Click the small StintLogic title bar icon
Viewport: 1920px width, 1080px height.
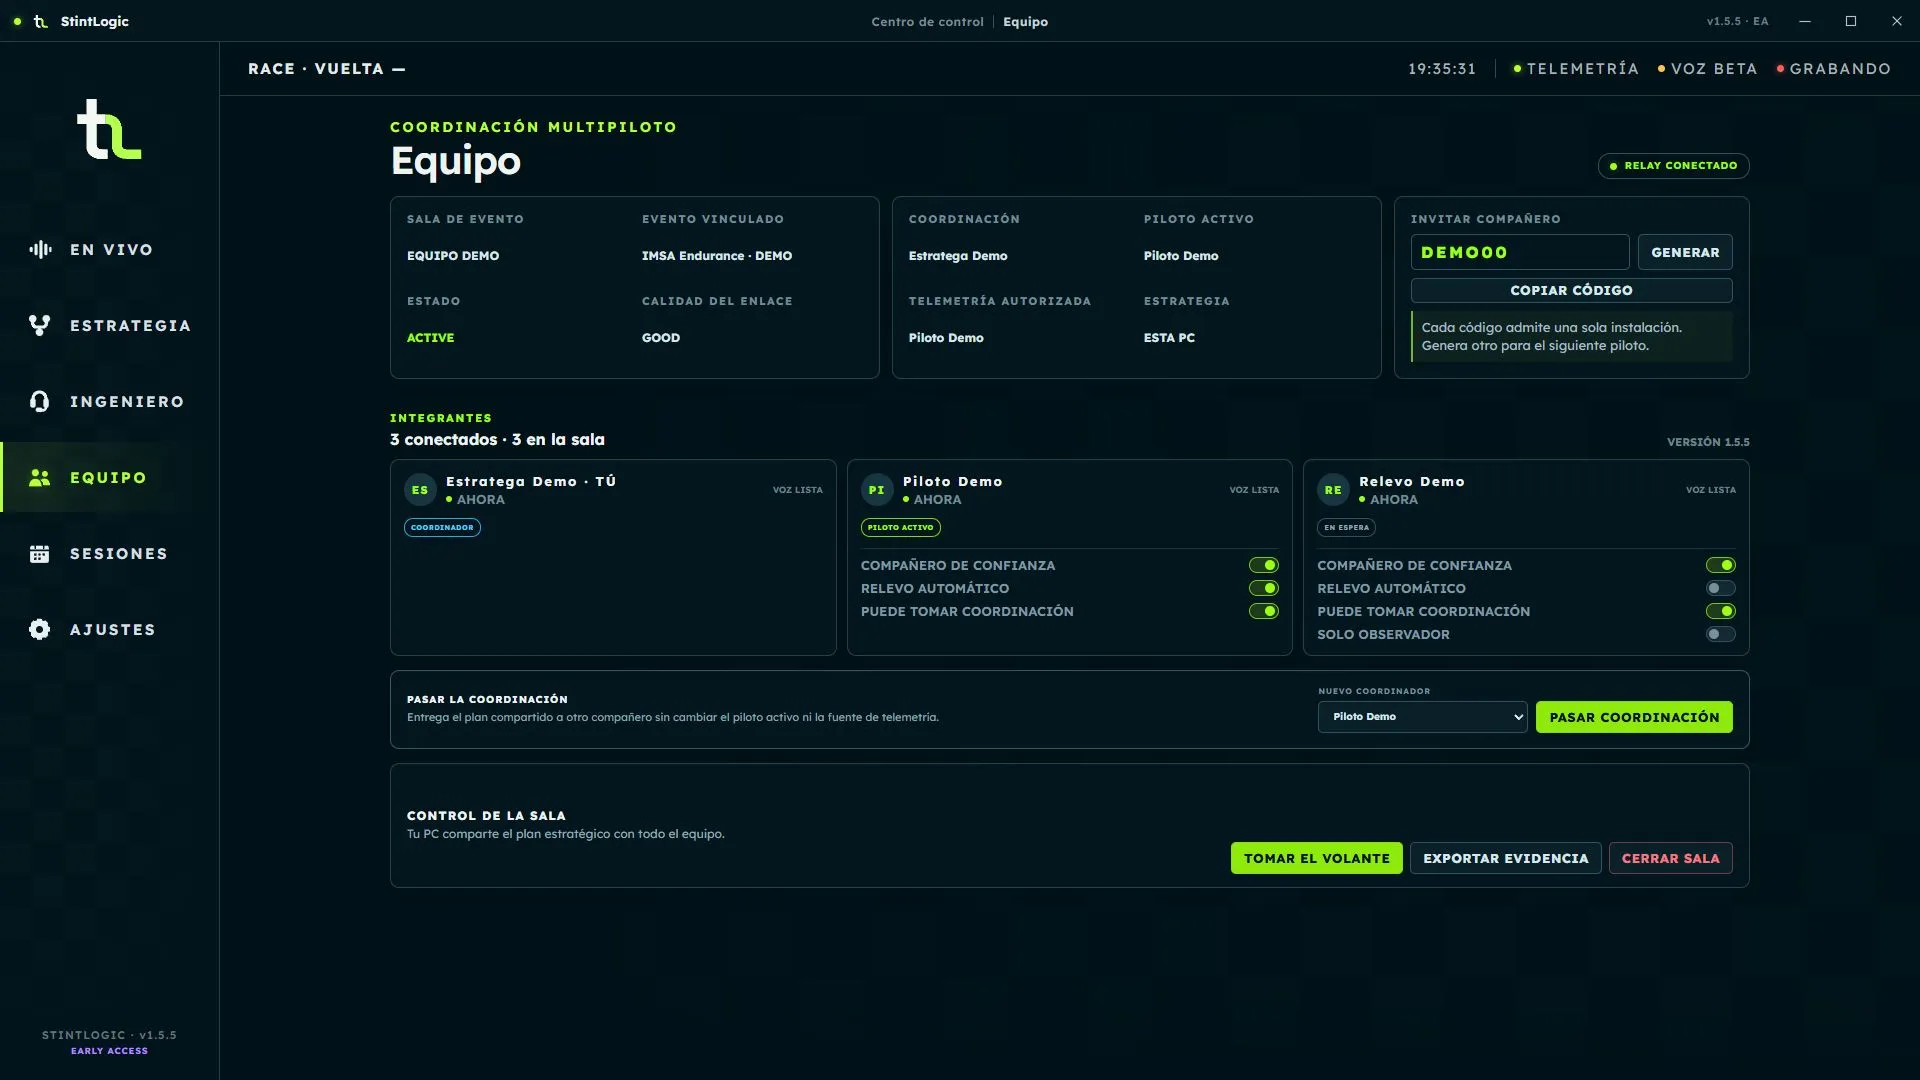pyautogui.click(x=41, y=21)
